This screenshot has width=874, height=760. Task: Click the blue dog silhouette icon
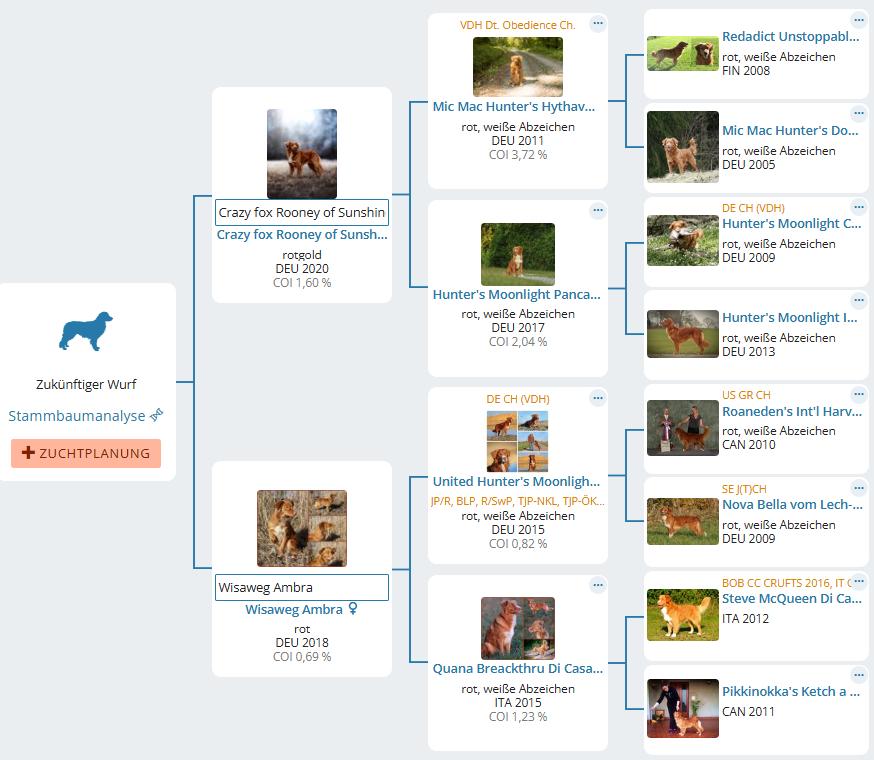pos(86,331)
